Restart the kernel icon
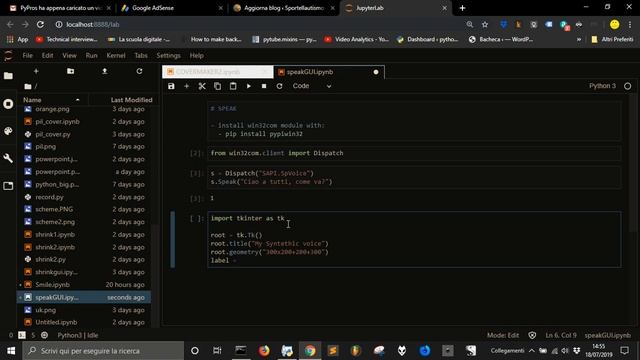This screenshot has height=360, width=640. point(279,86)
